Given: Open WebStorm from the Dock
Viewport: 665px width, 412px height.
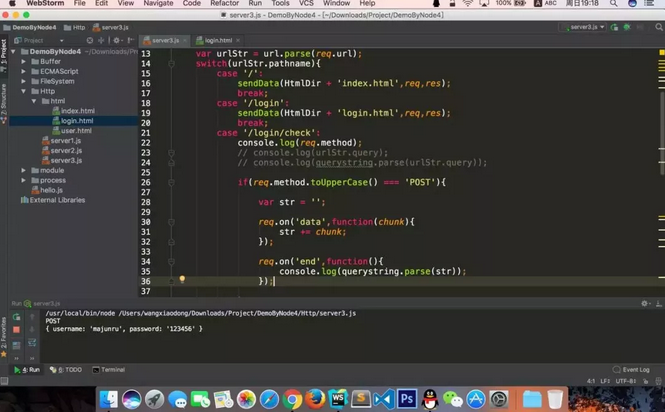Looking at the screenshot, I should (338, 399).
